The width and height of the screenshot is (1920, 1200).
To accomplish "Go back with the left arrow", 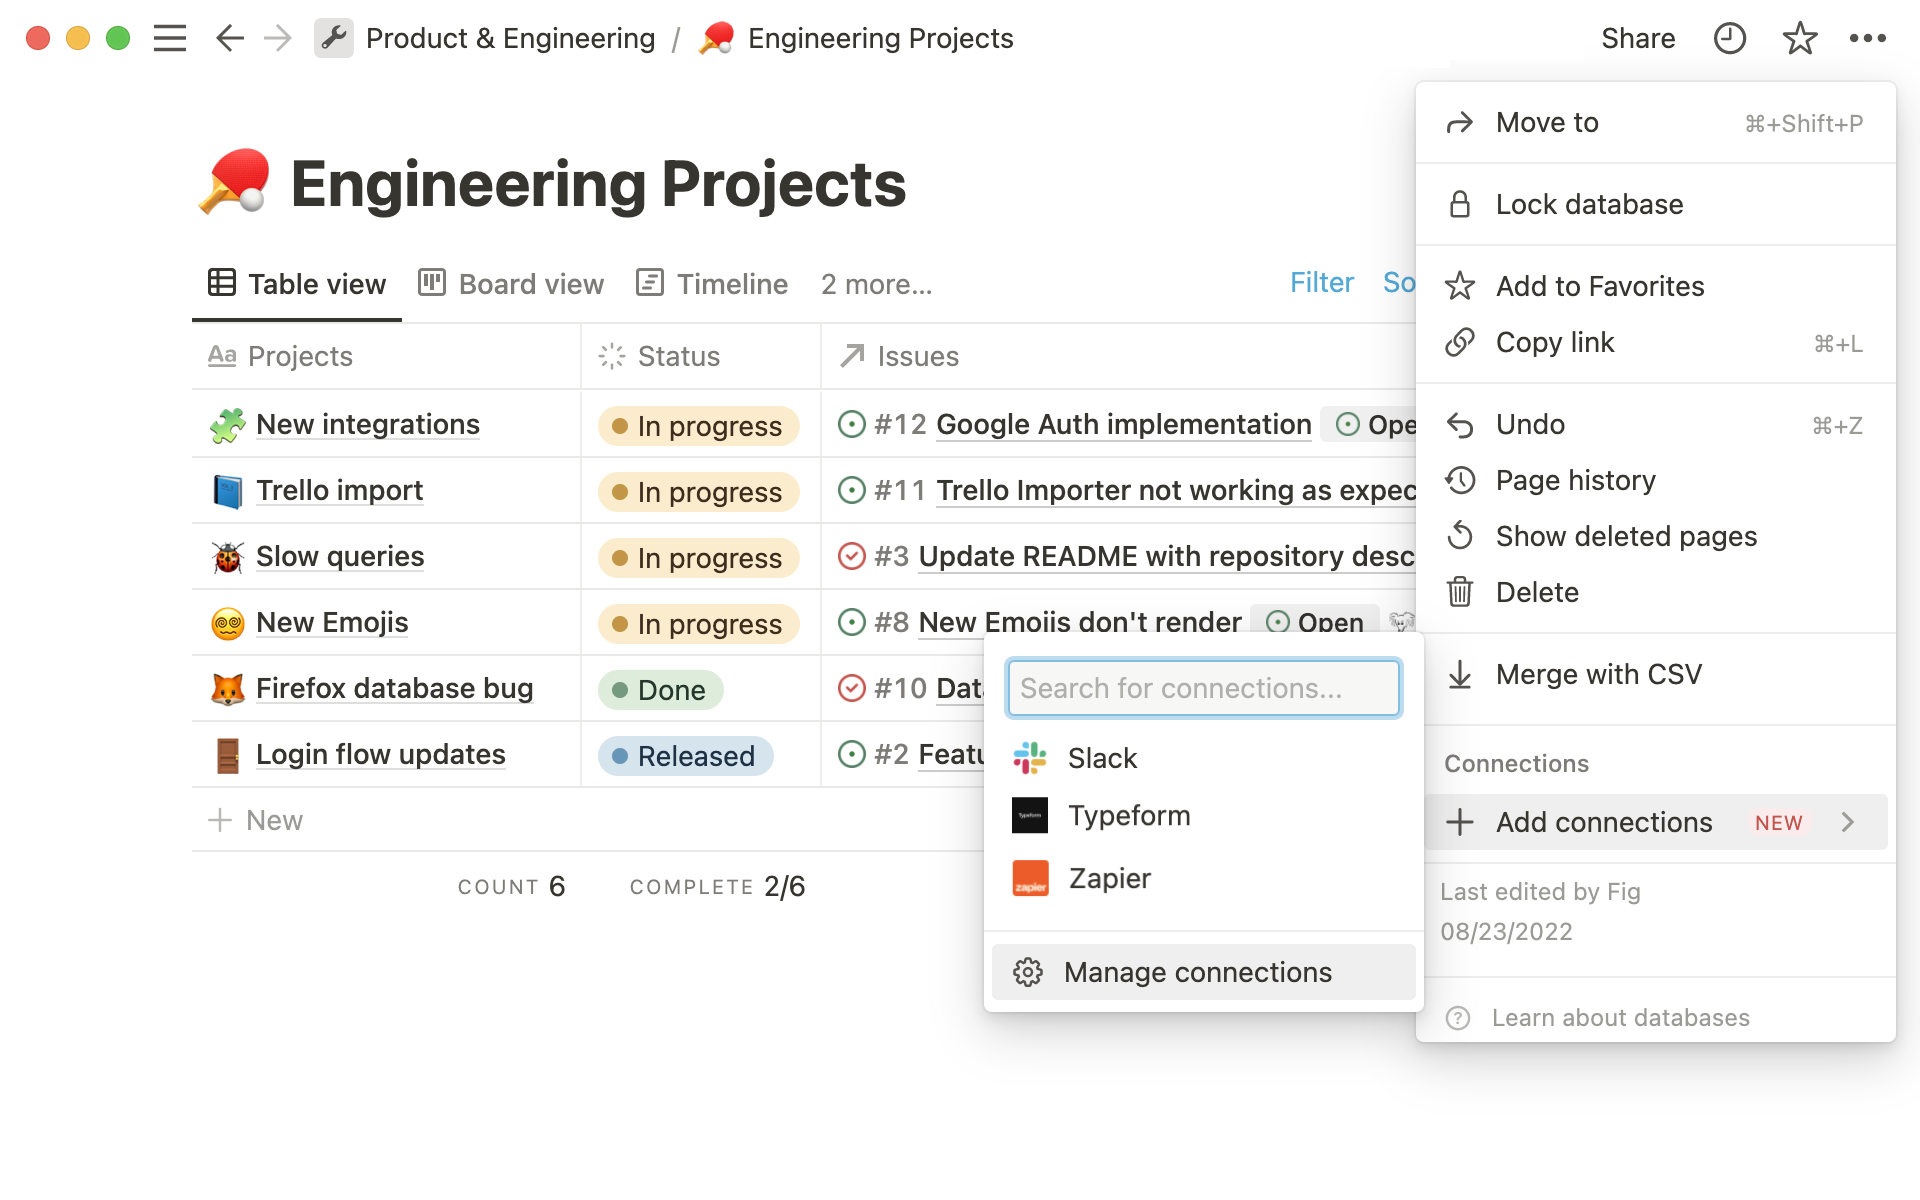I will click(229, 38).
